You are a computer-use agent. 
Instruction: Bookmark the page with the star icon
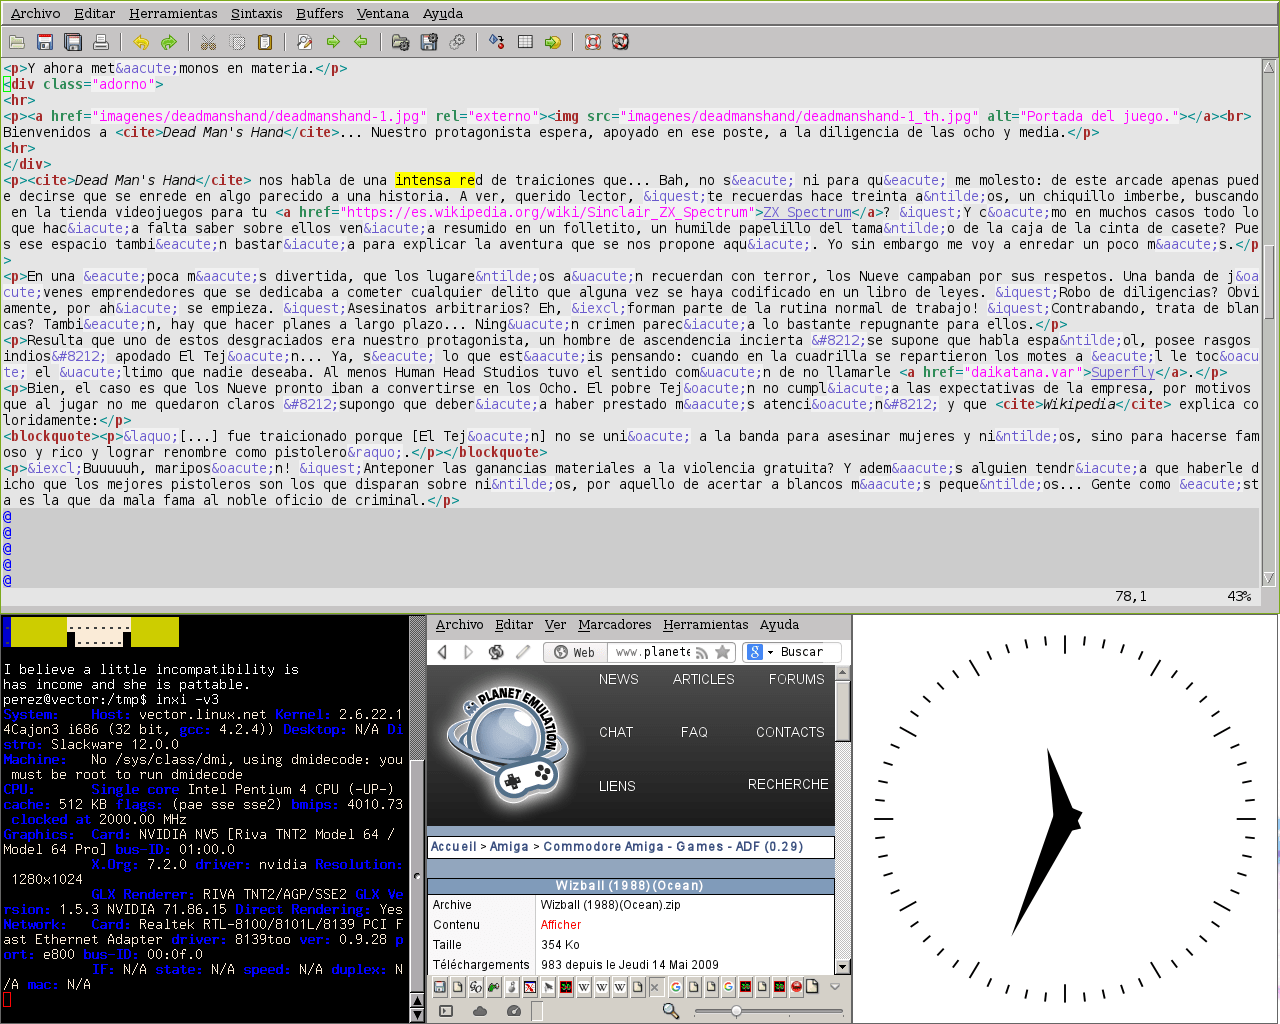click(x=723, y=652)
